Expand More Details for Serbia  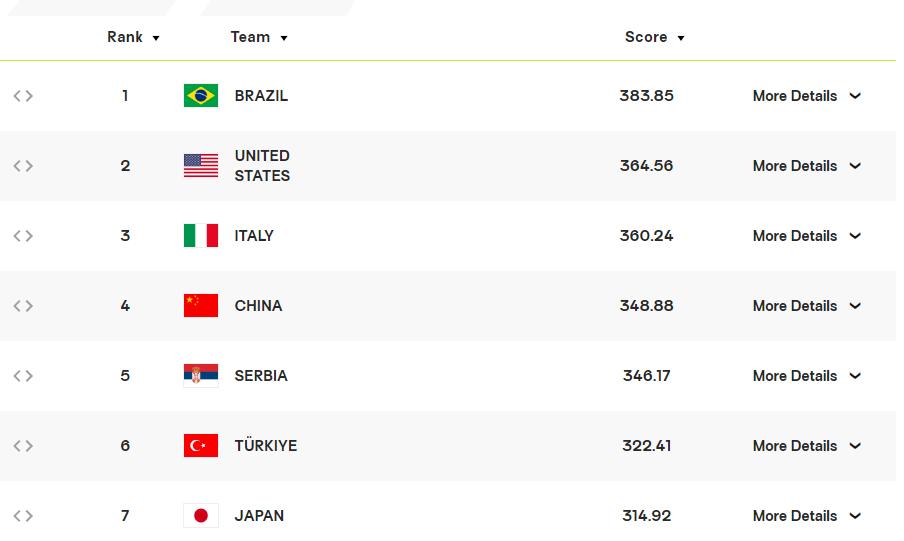click(806, 376)
